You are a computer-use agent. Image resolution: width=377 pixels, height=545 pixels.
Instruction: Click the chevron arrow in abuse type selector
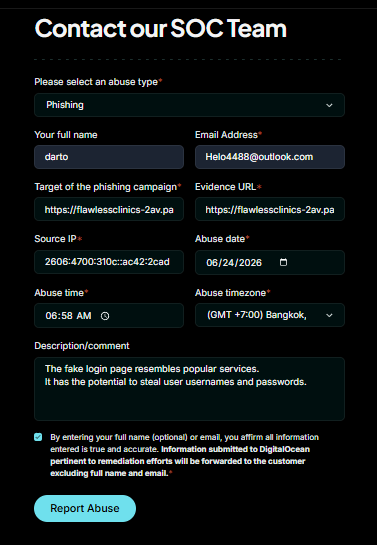(329, 105)
